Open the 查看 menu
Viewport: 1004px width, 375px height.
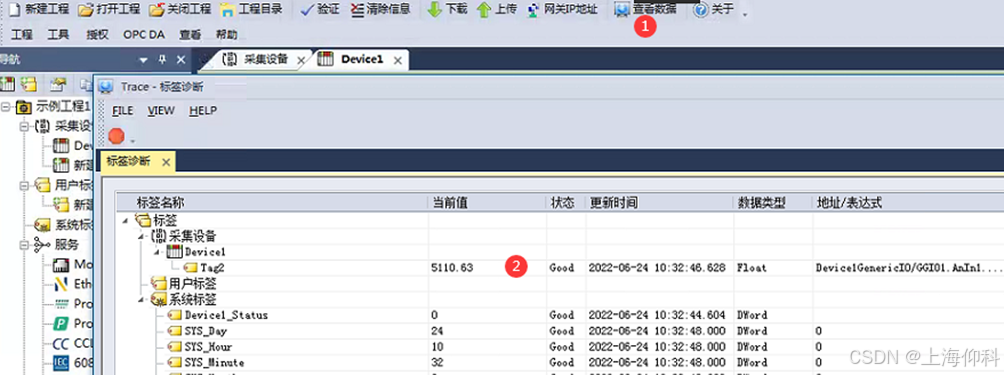click(190, 35)
